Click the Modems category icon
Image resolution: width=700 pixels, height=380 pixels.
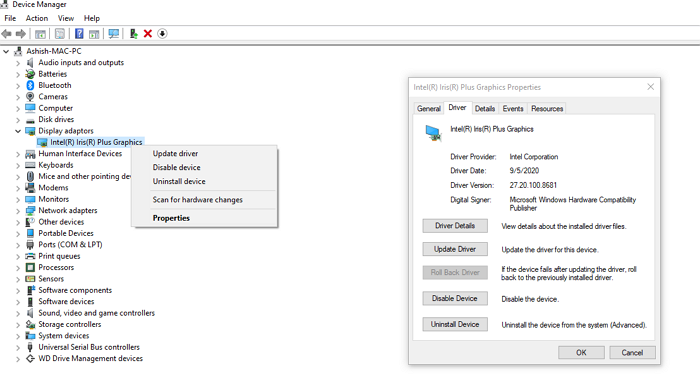coord(30,188)
